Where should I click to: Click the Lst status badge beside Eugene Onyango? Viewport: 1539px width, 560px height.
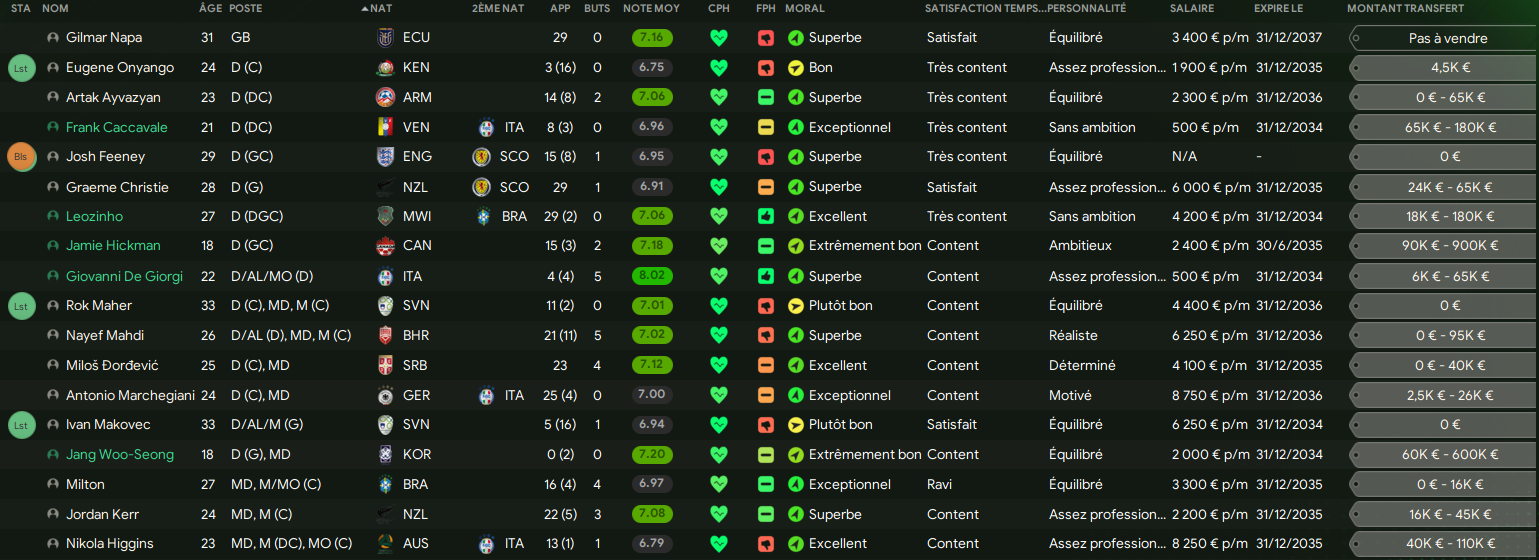[21, 68]
